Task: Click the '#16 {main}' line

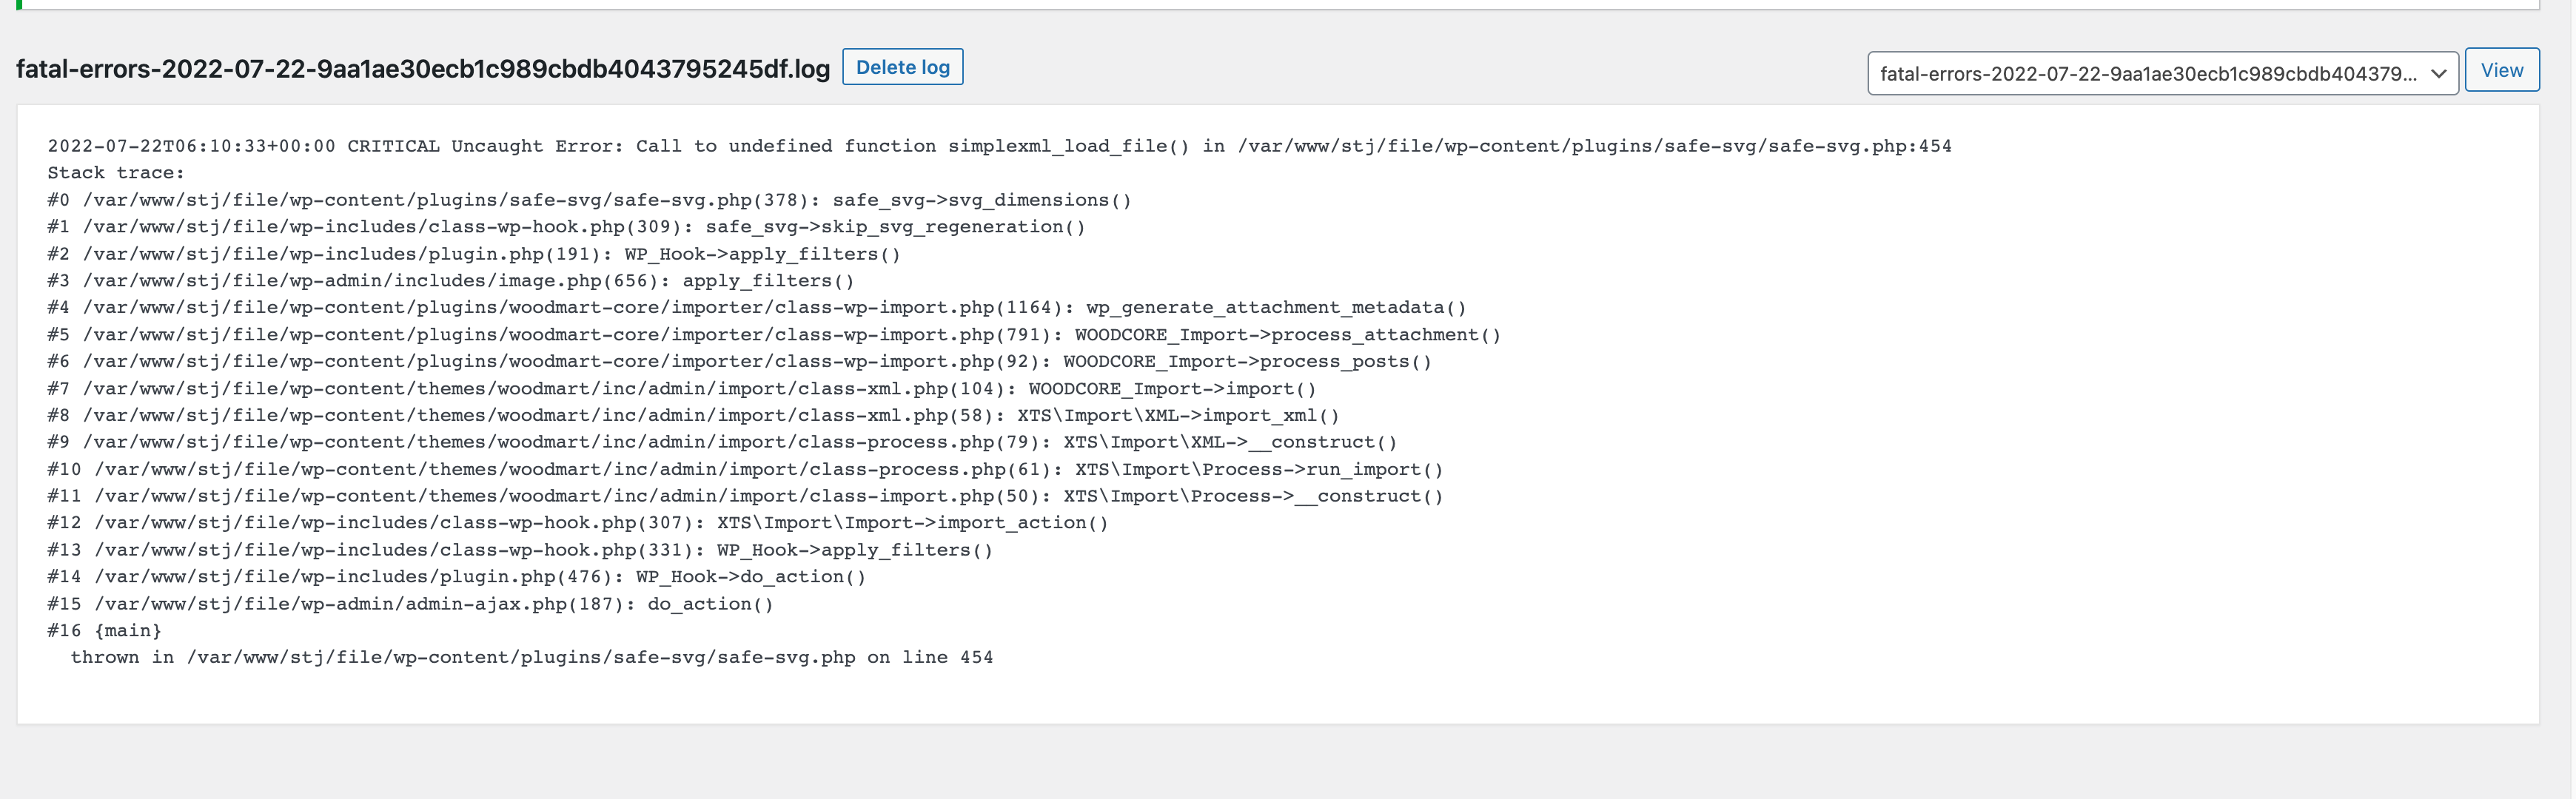Action: tap(104, 631)
